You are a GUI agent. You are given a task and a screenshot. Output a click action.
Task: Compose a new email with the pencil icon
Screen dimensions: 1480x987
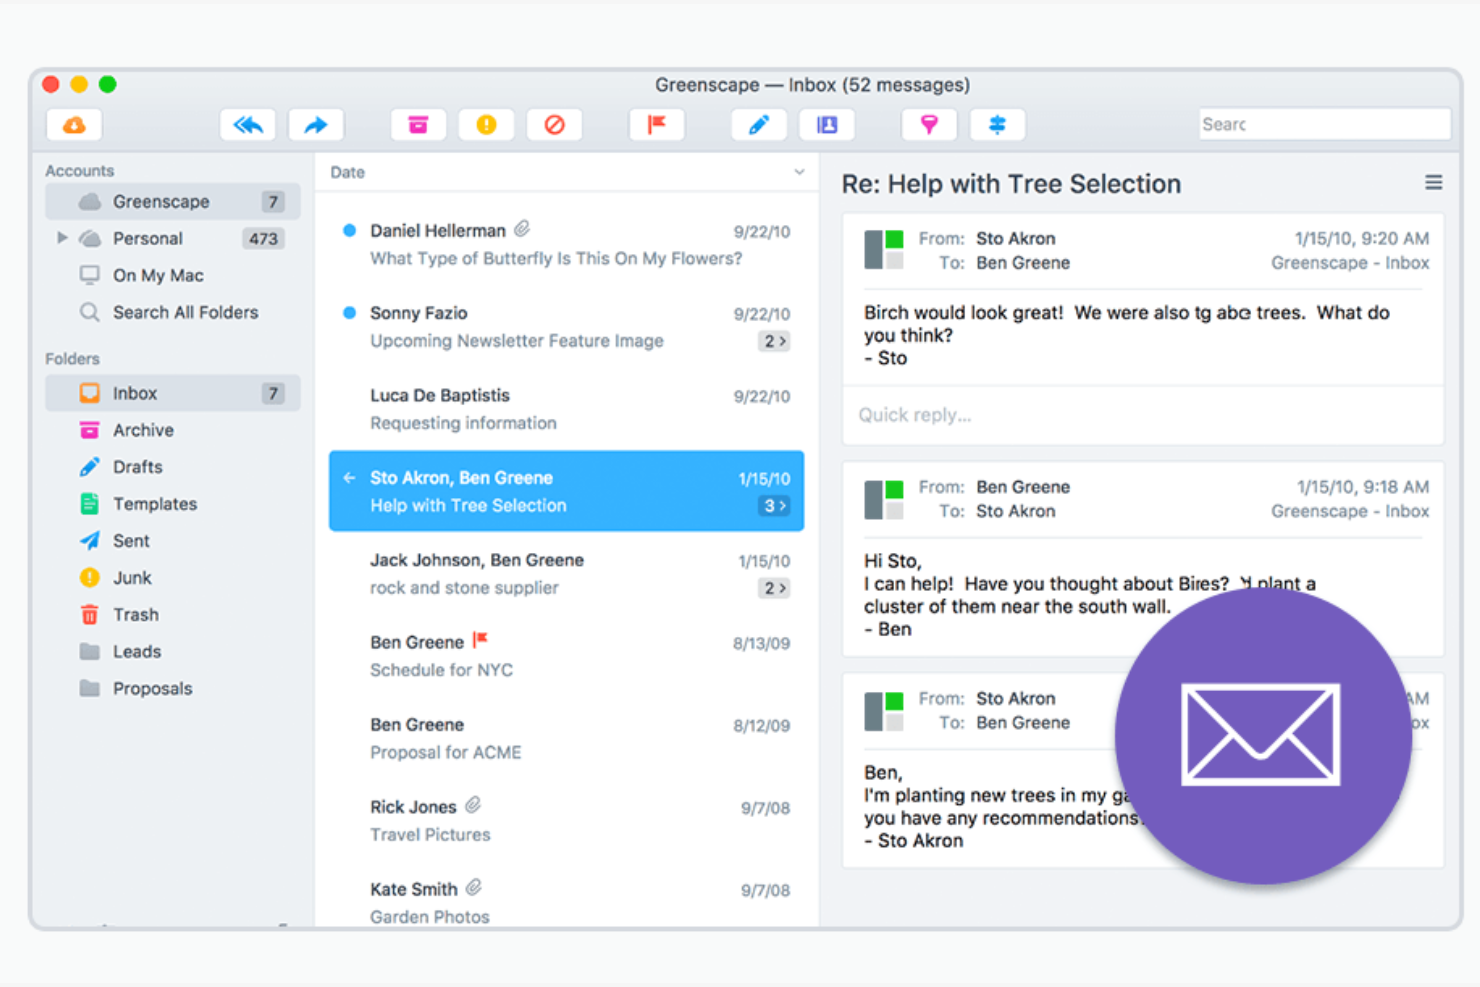point(758,124)
